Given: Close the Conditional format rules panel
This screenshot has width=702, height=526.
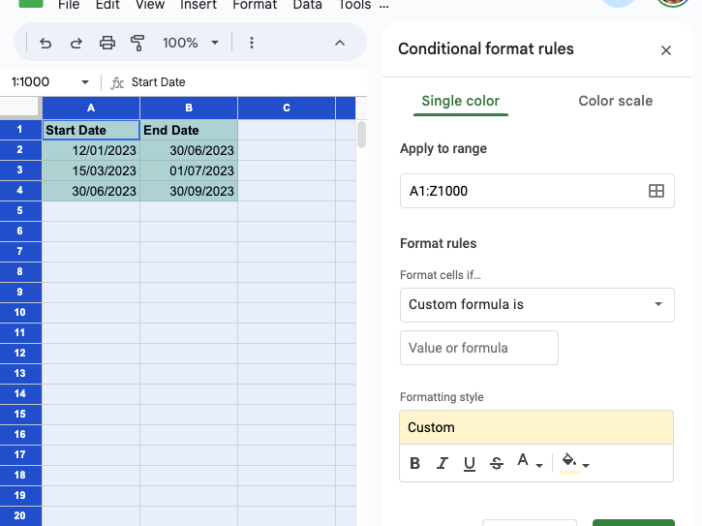Looking at the screenshot, I should coord(666,50).
